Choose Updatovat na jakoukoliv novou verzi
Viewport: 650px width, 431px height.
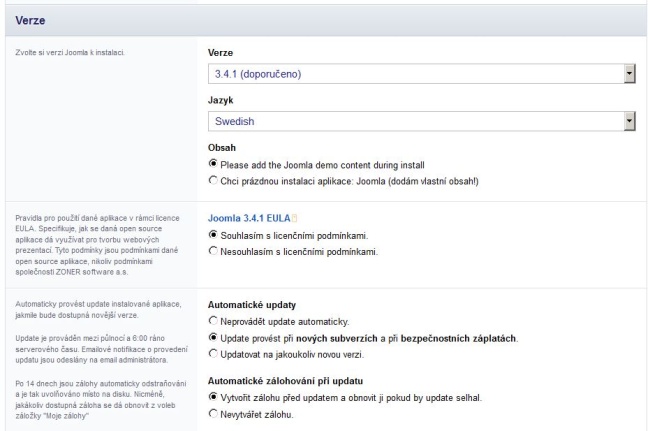pyautogui.click(x=212, y=357)
